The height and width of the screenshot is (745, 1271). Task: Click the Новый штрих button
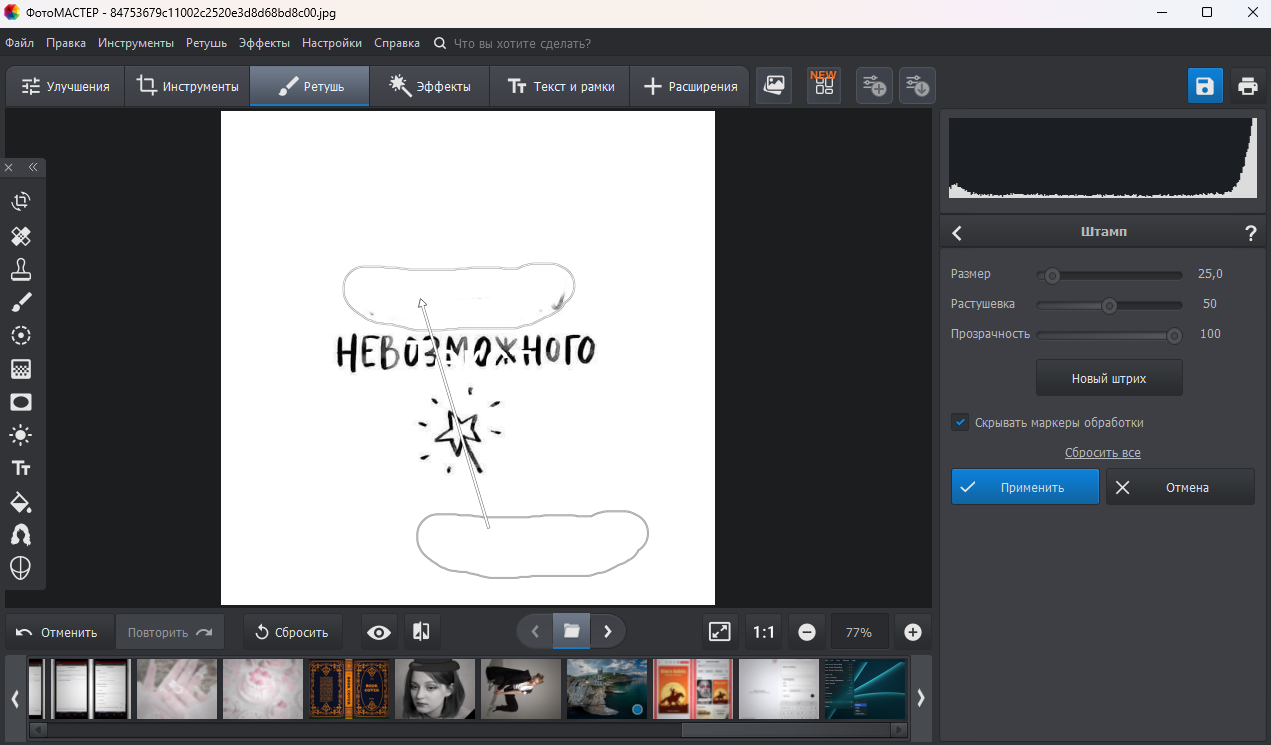coord(1109,379)
